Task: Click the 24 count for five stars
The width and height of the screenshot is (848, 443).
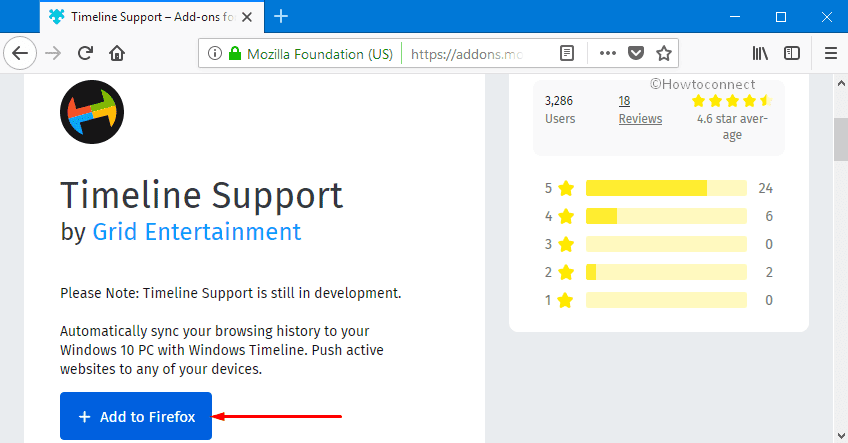Action: pyautogui.click(x=765, y=188)
